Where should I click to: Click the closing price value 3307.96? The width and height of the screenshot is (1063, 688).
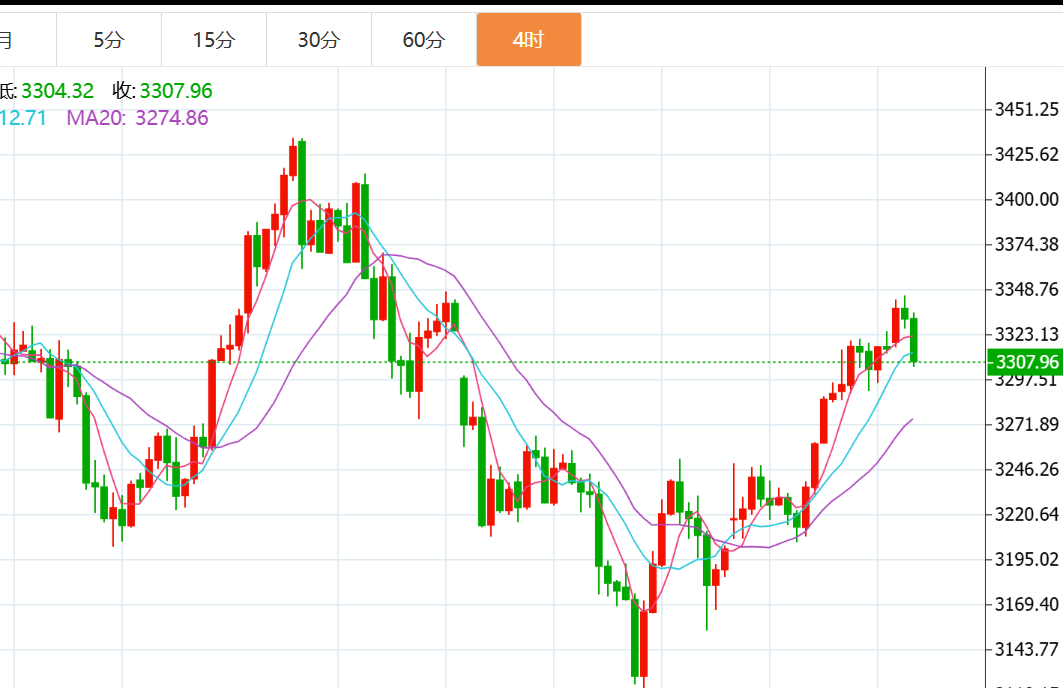pos(176,90)
